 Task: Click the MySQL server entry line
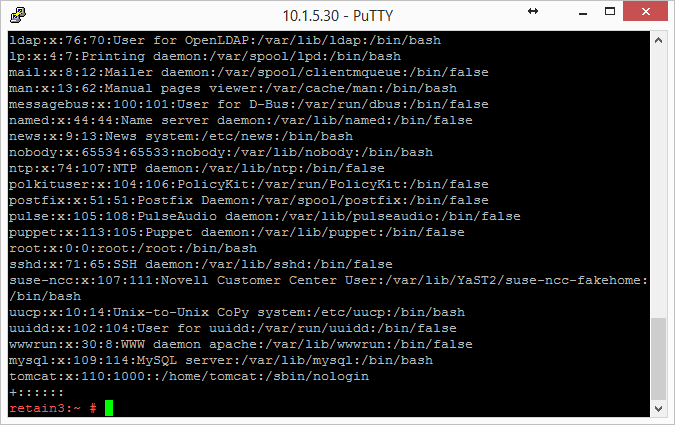pyautogui.click(x=220, y=360)
